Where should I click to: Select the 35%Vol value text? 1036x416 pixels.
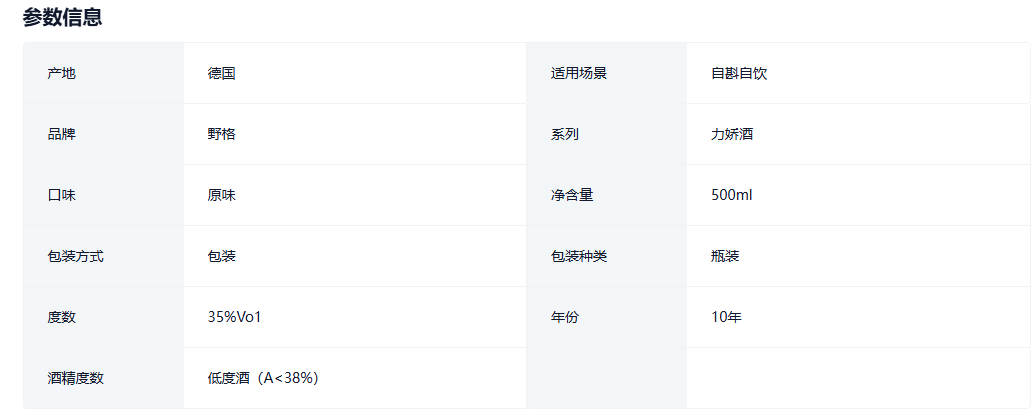point(235,317)
